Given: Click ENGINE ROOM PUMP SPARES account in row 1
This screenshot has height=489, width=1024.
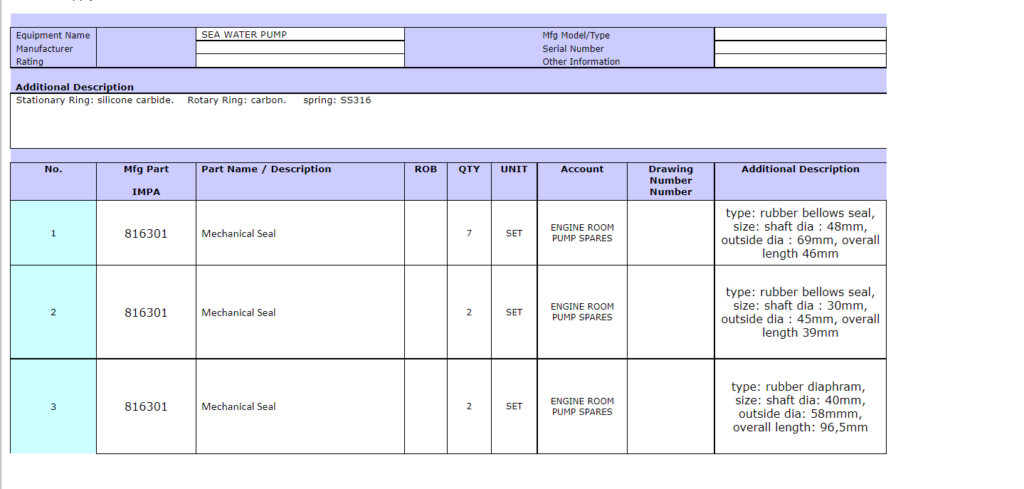Looking at the screenshot, I should point(582,233).
